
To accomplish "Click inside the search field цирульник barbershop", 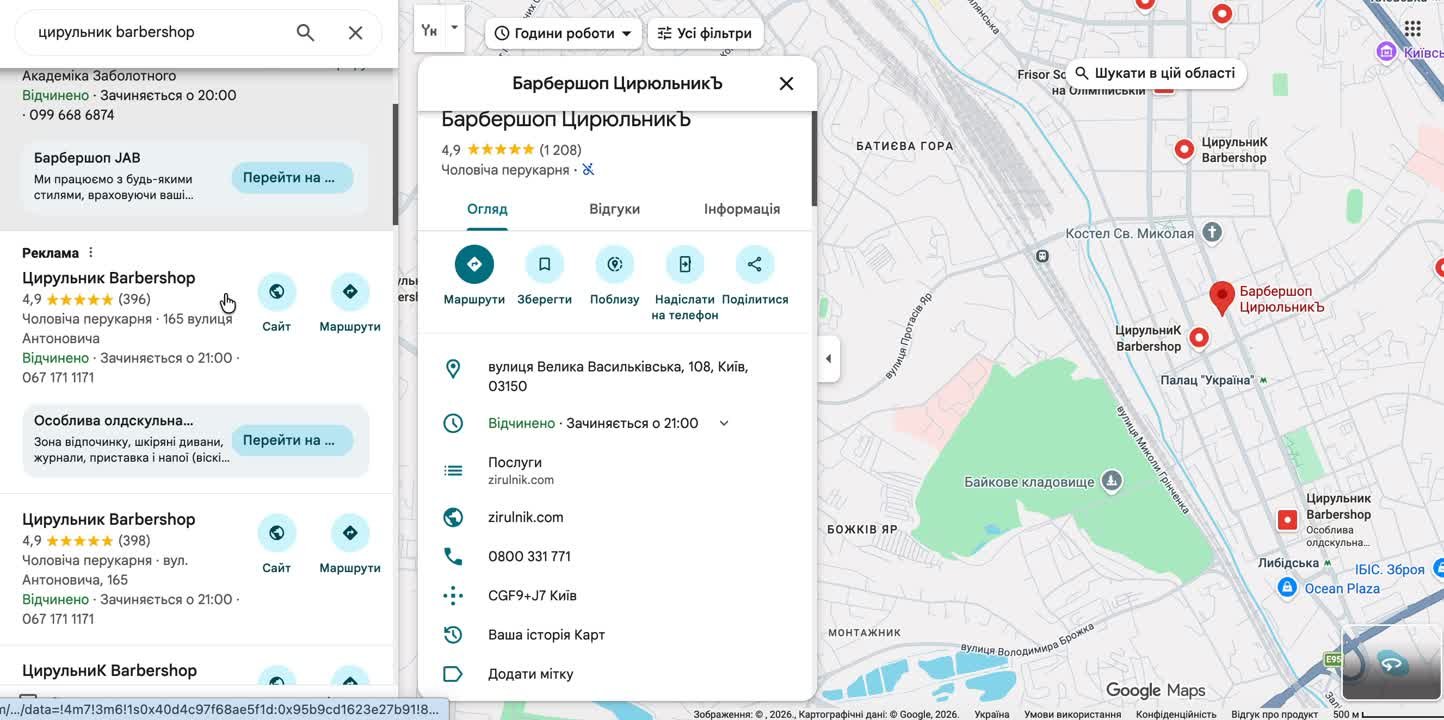I will [x=160, y=32].
